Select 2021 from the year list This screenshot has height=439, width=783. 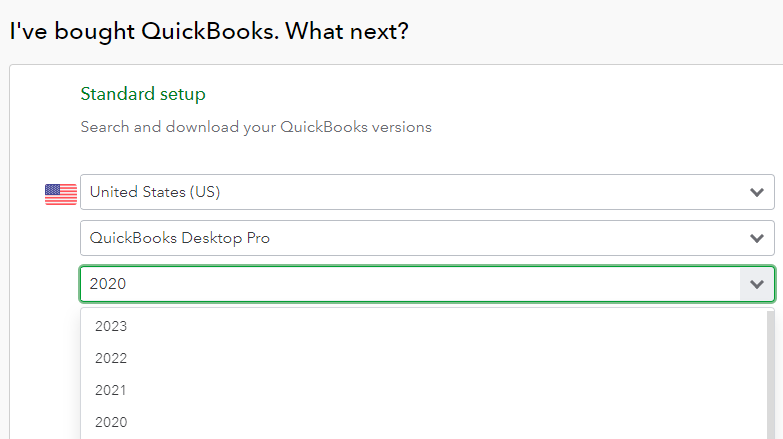pyautogui.click(x=423, y=390)
